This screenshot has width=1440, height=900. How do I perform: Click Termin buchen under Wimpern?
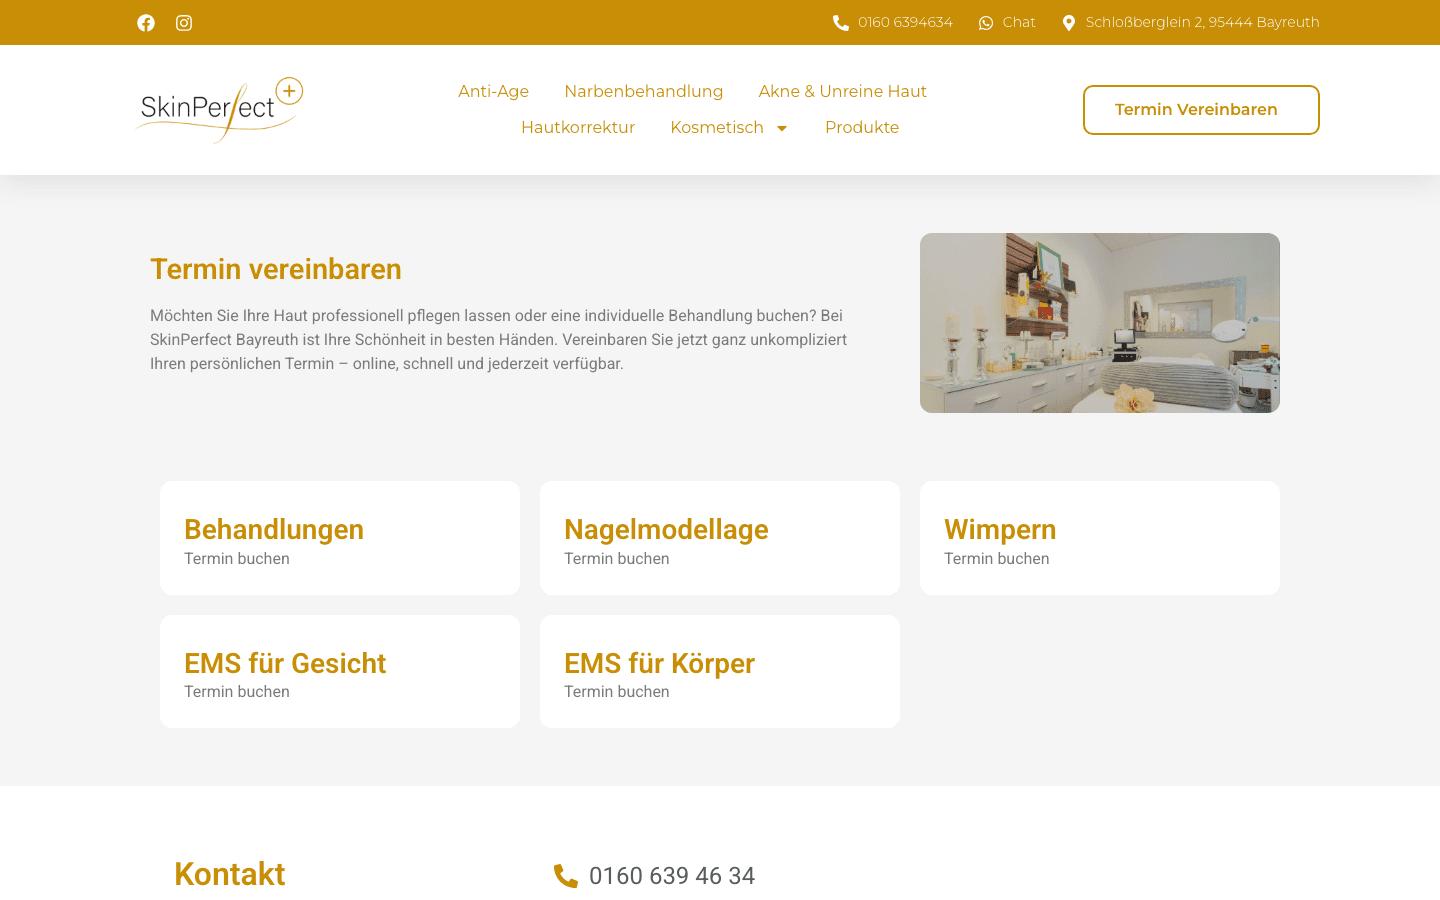997,559
